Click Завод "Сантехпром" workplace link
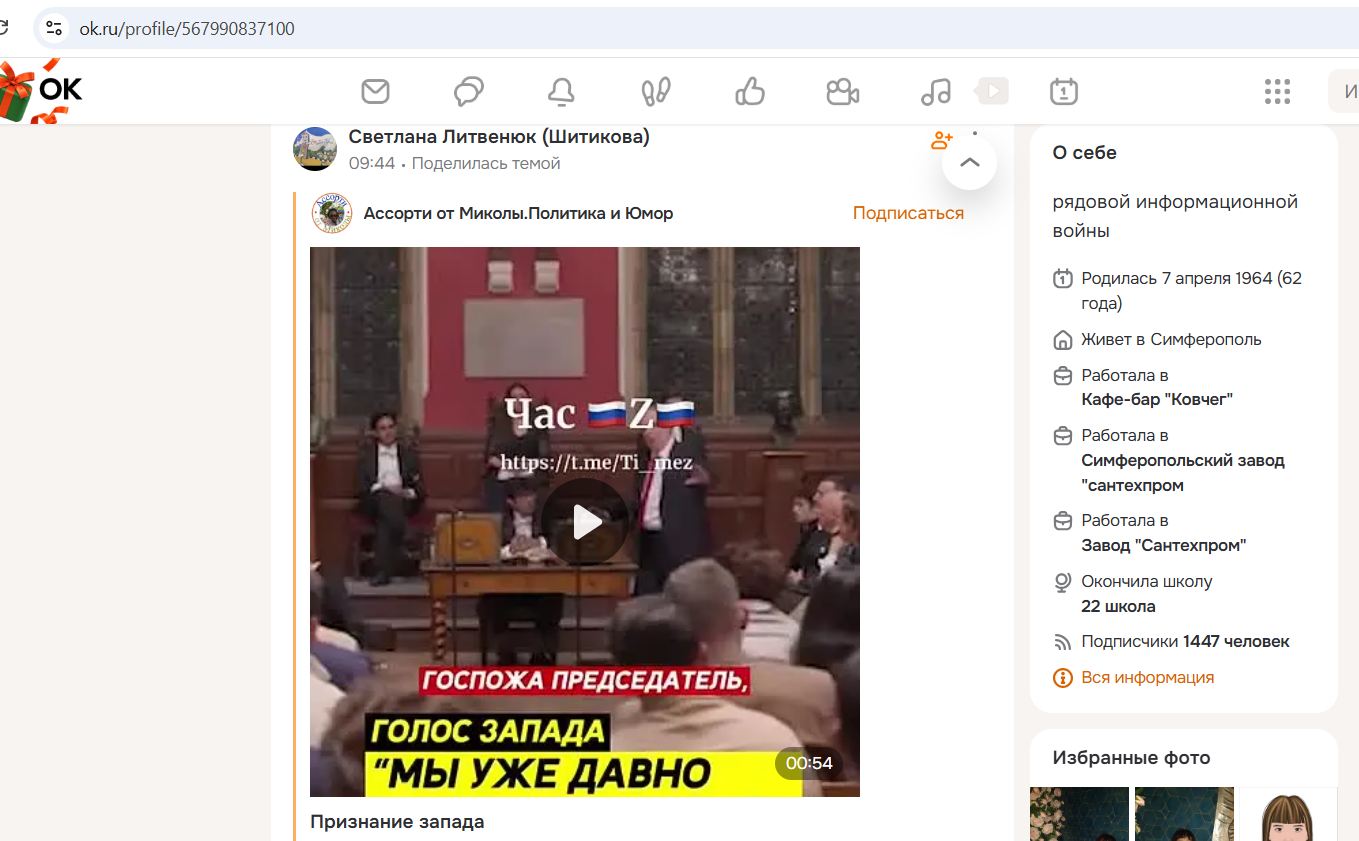This screenshot has height=841, width=1359. click(1163, 545)
